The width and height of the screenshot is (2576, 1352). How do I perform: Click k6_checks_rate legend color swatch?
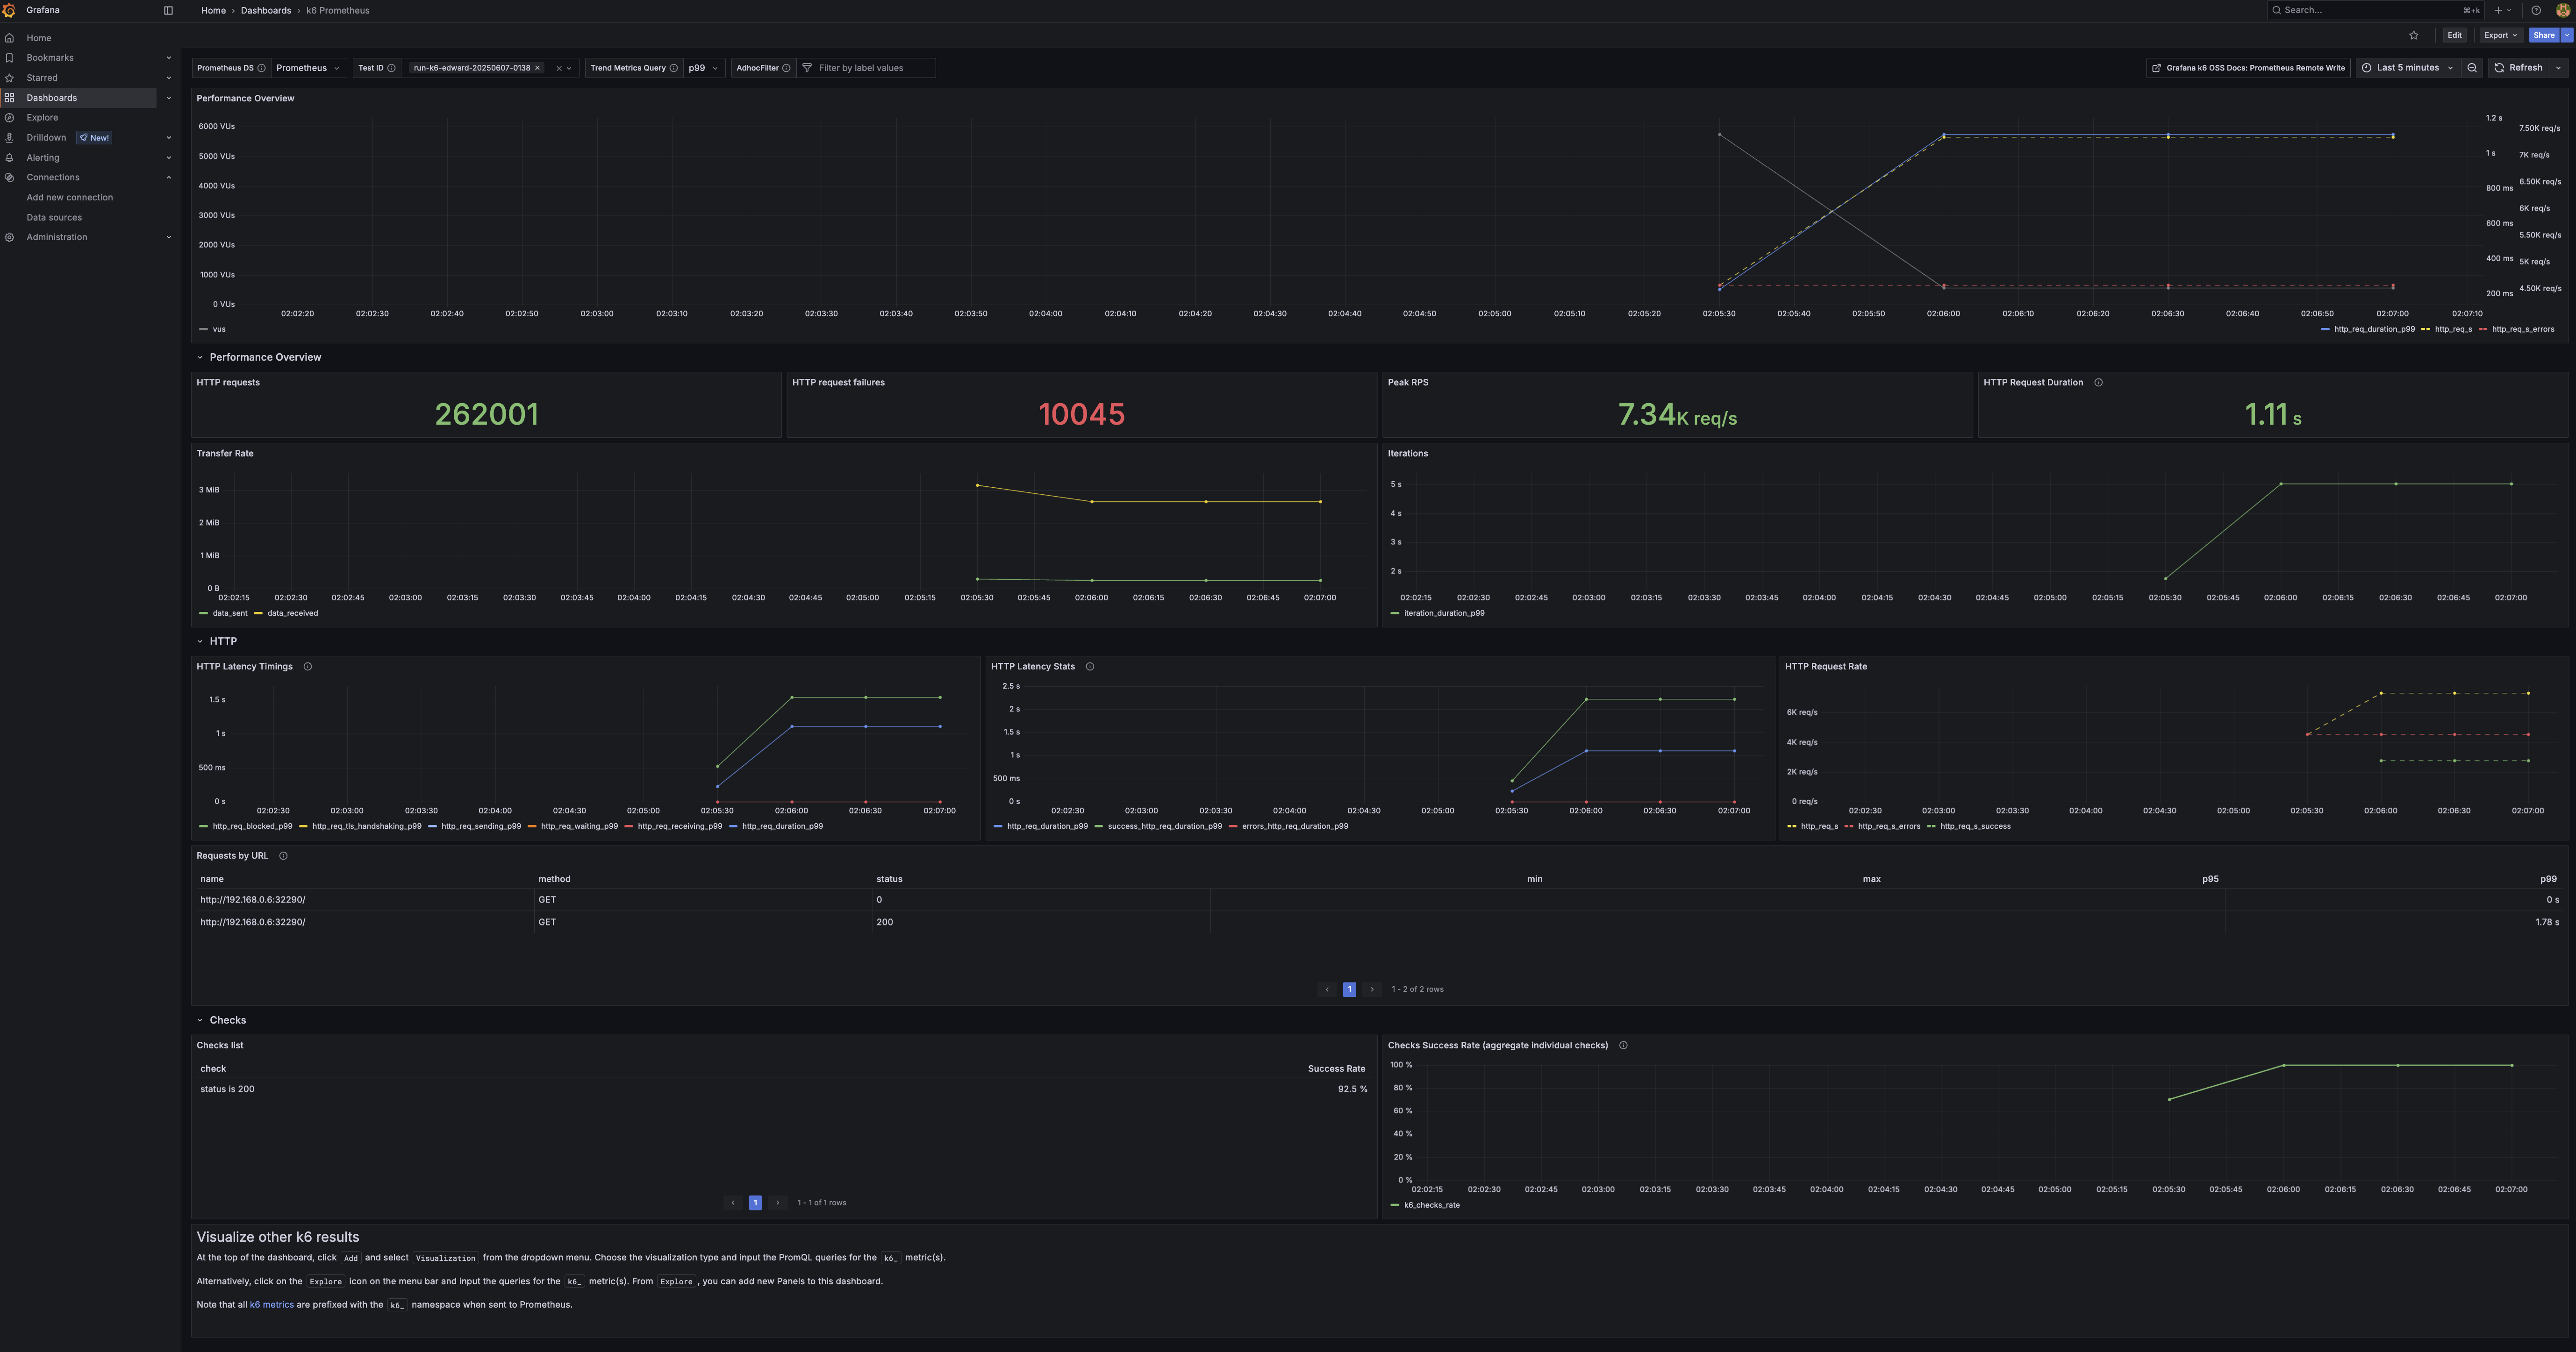pos(1395,1205)
